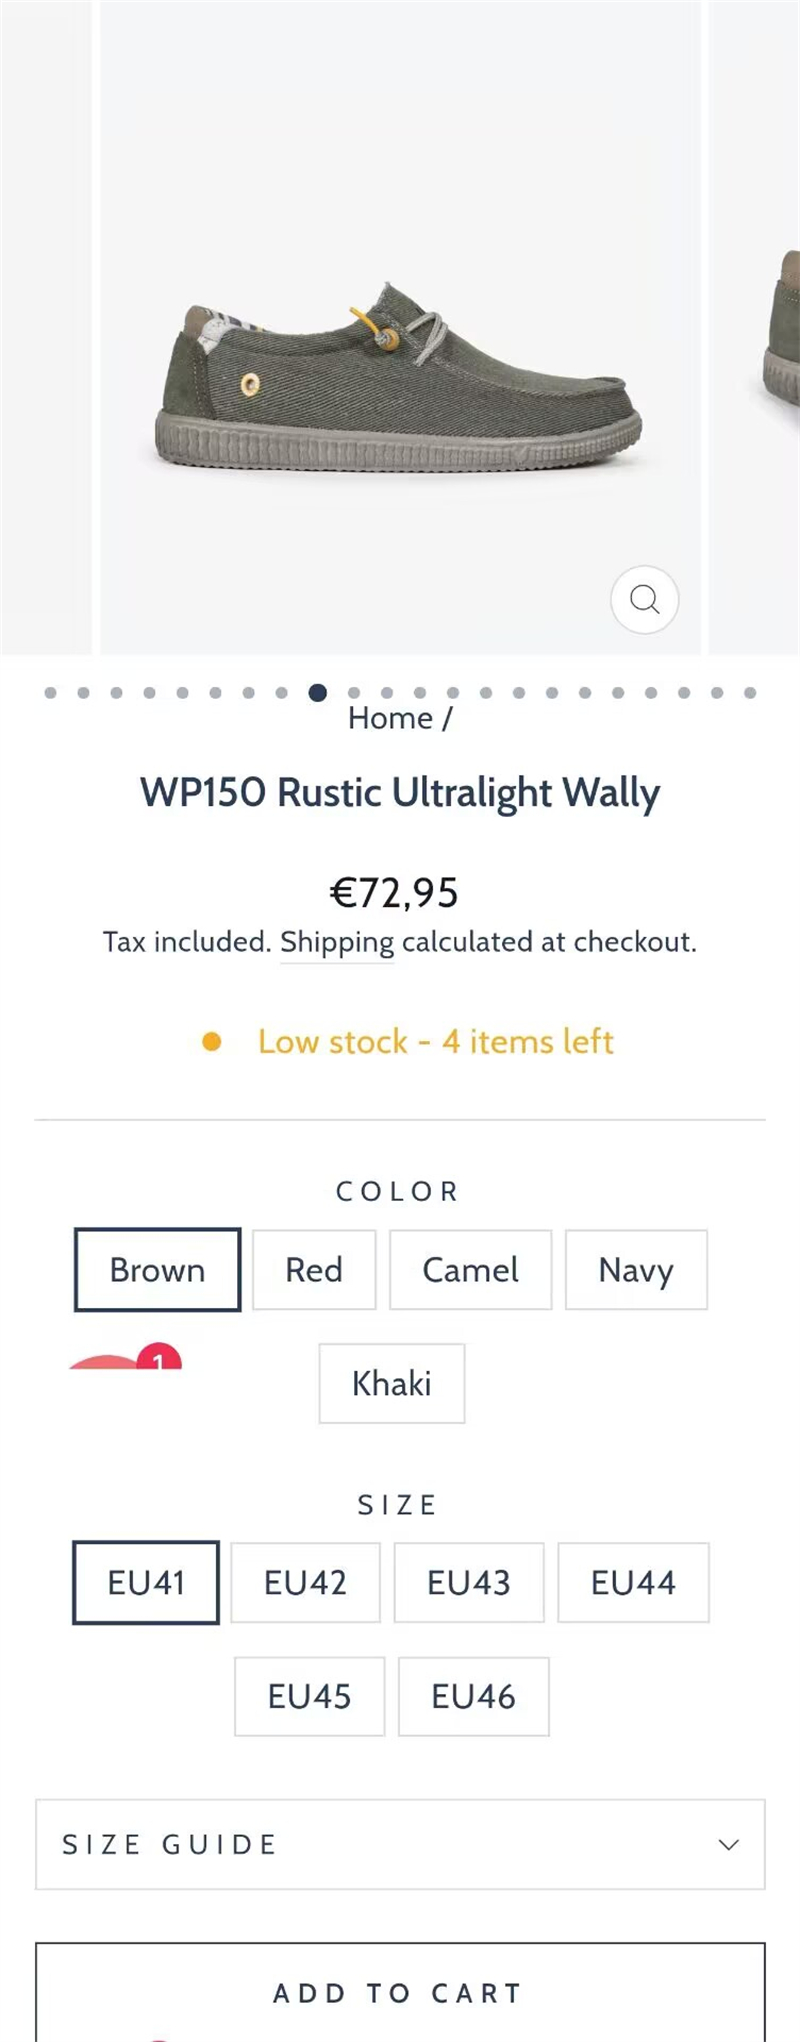800x2042 pixels.
Task: Select the Khaki color option
Action: 392,1383
